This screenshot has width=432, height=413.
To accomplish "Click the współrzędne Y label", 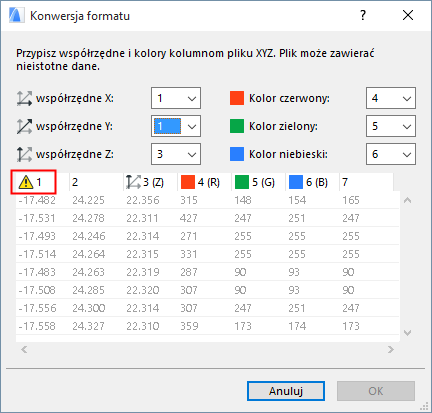I will [74, 126].
